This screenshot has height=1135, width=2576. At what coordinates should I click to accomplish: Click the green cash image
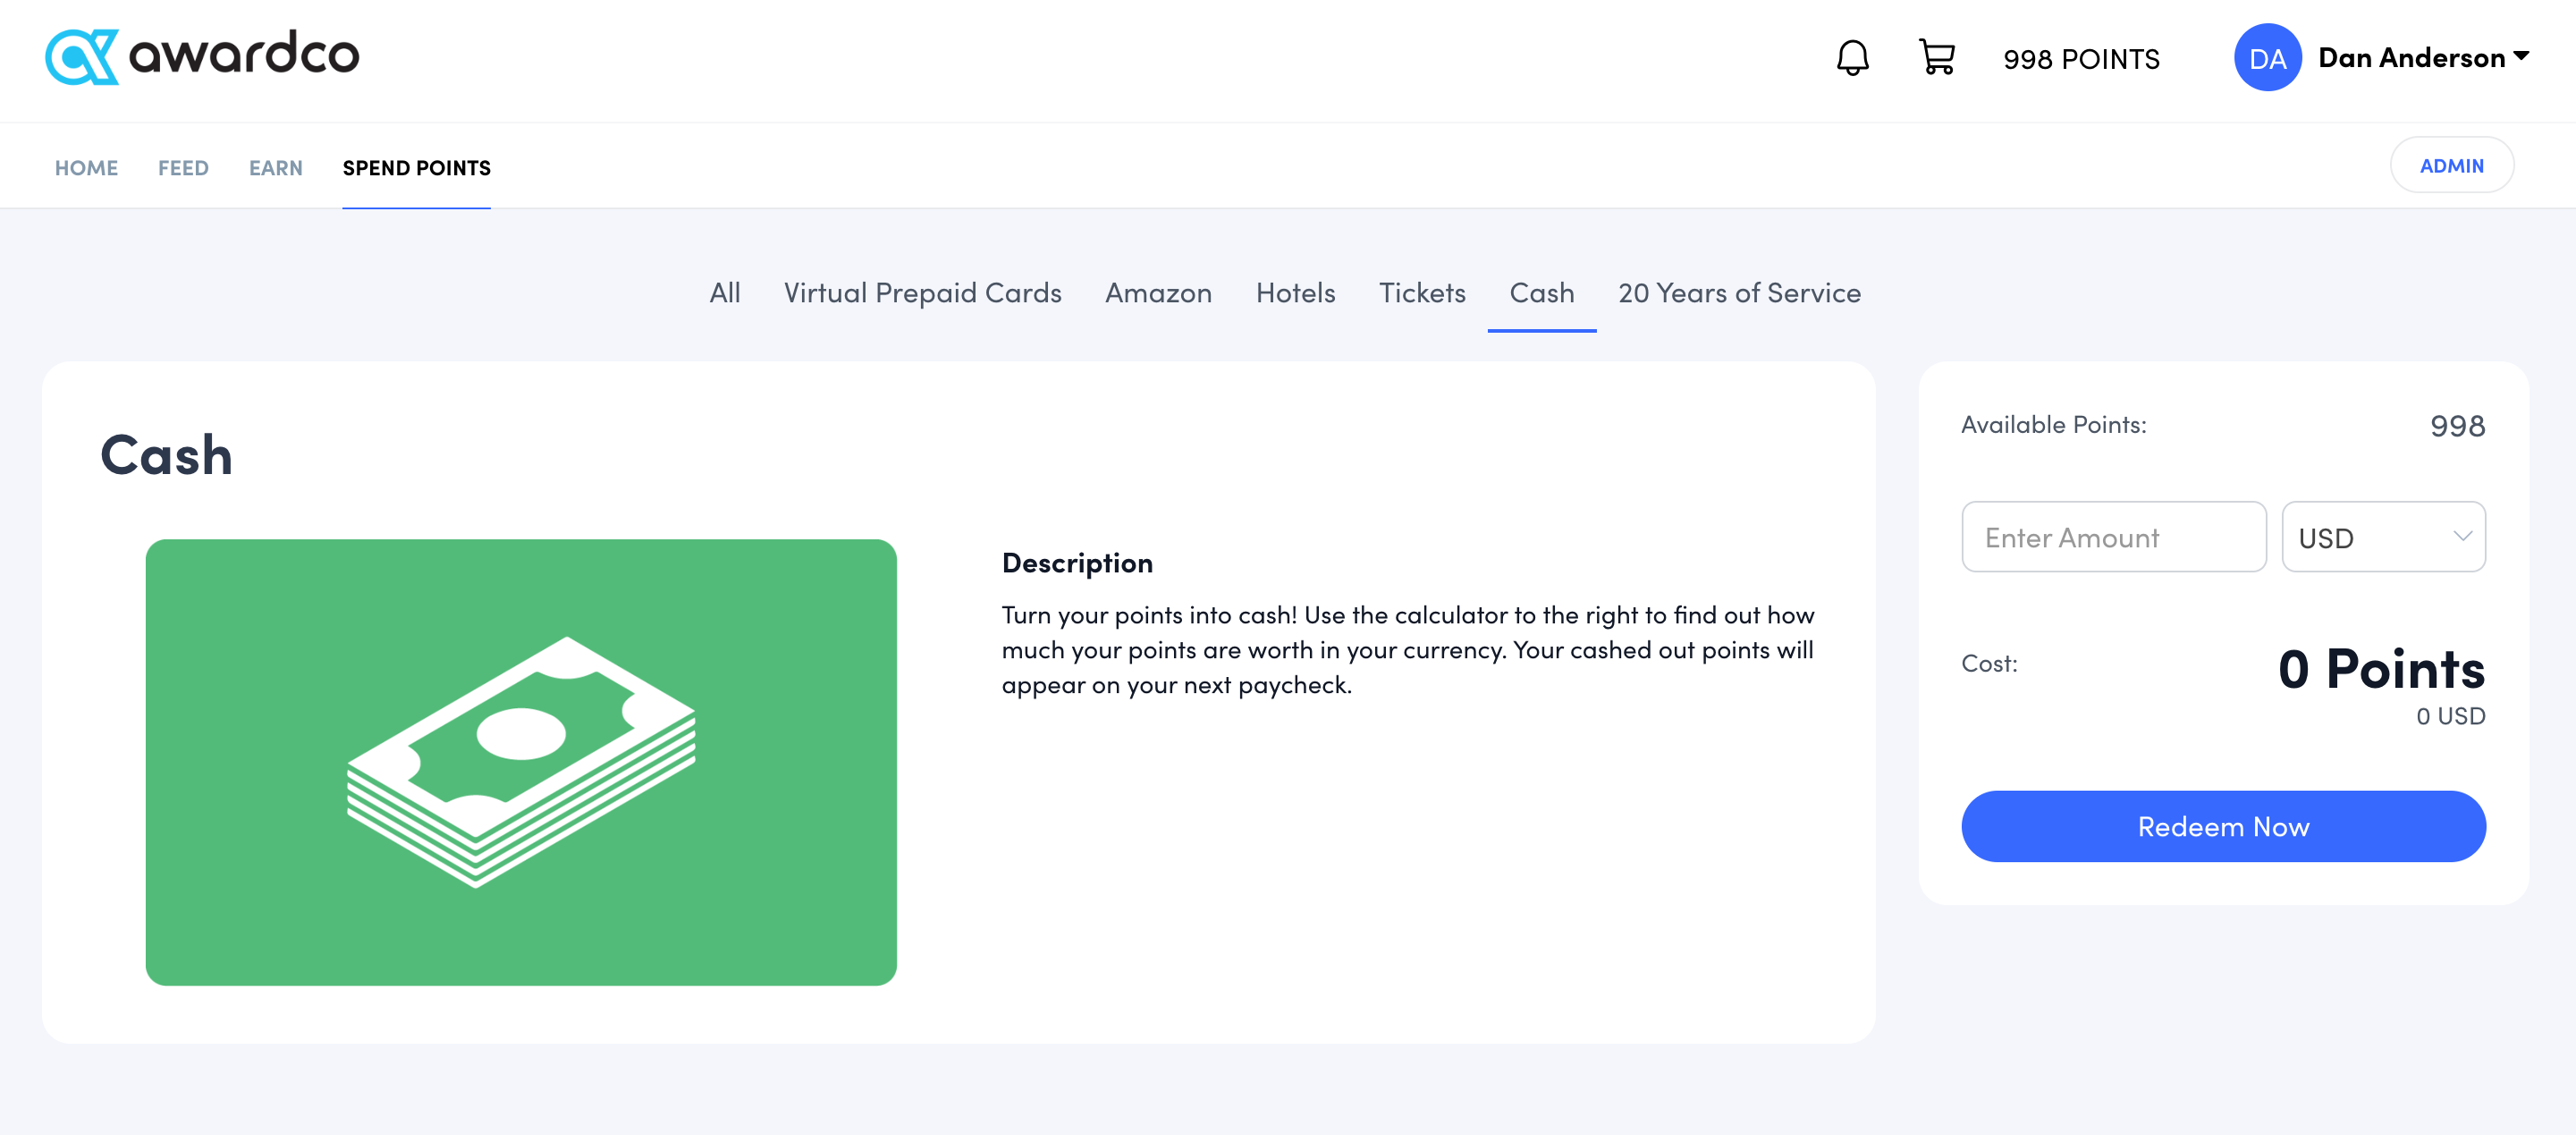click(x=521, y=762)
